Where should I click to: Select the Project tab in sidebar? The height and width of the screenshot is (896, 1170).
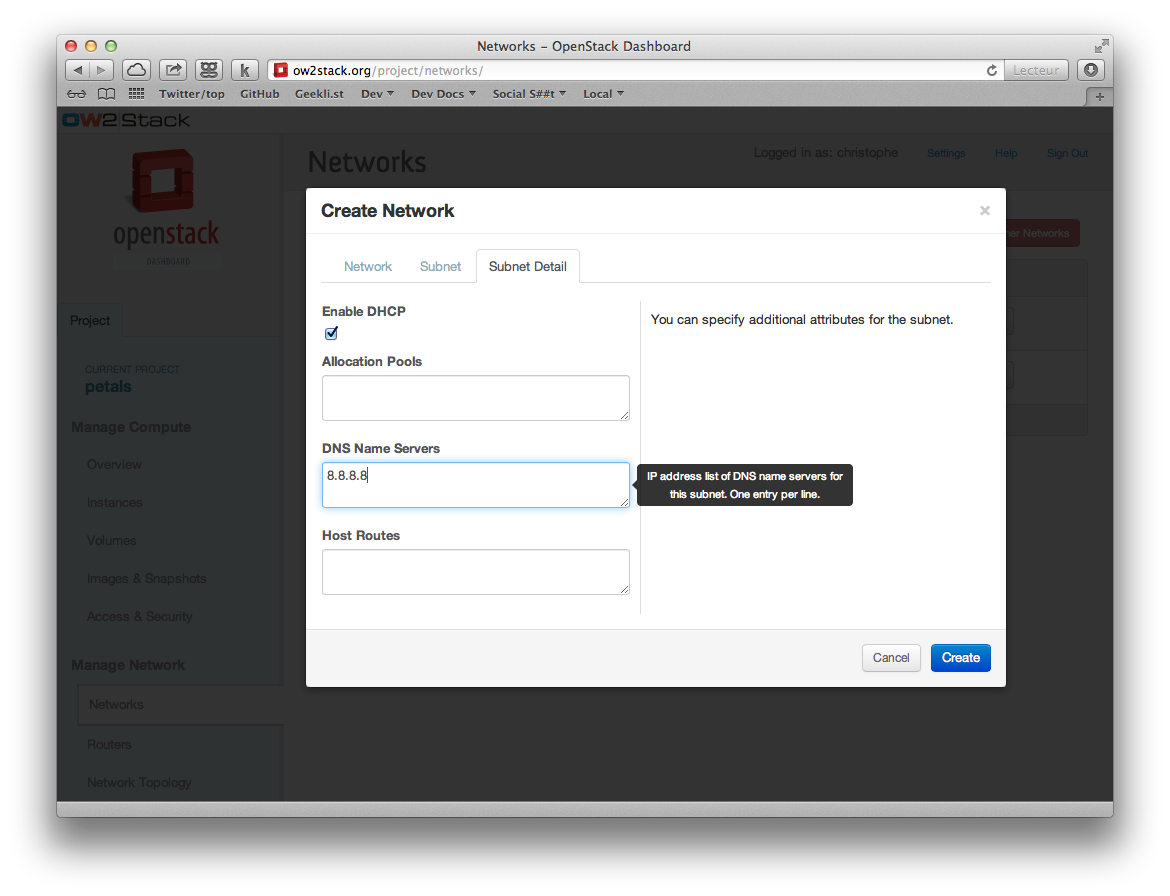coord(90,320)
